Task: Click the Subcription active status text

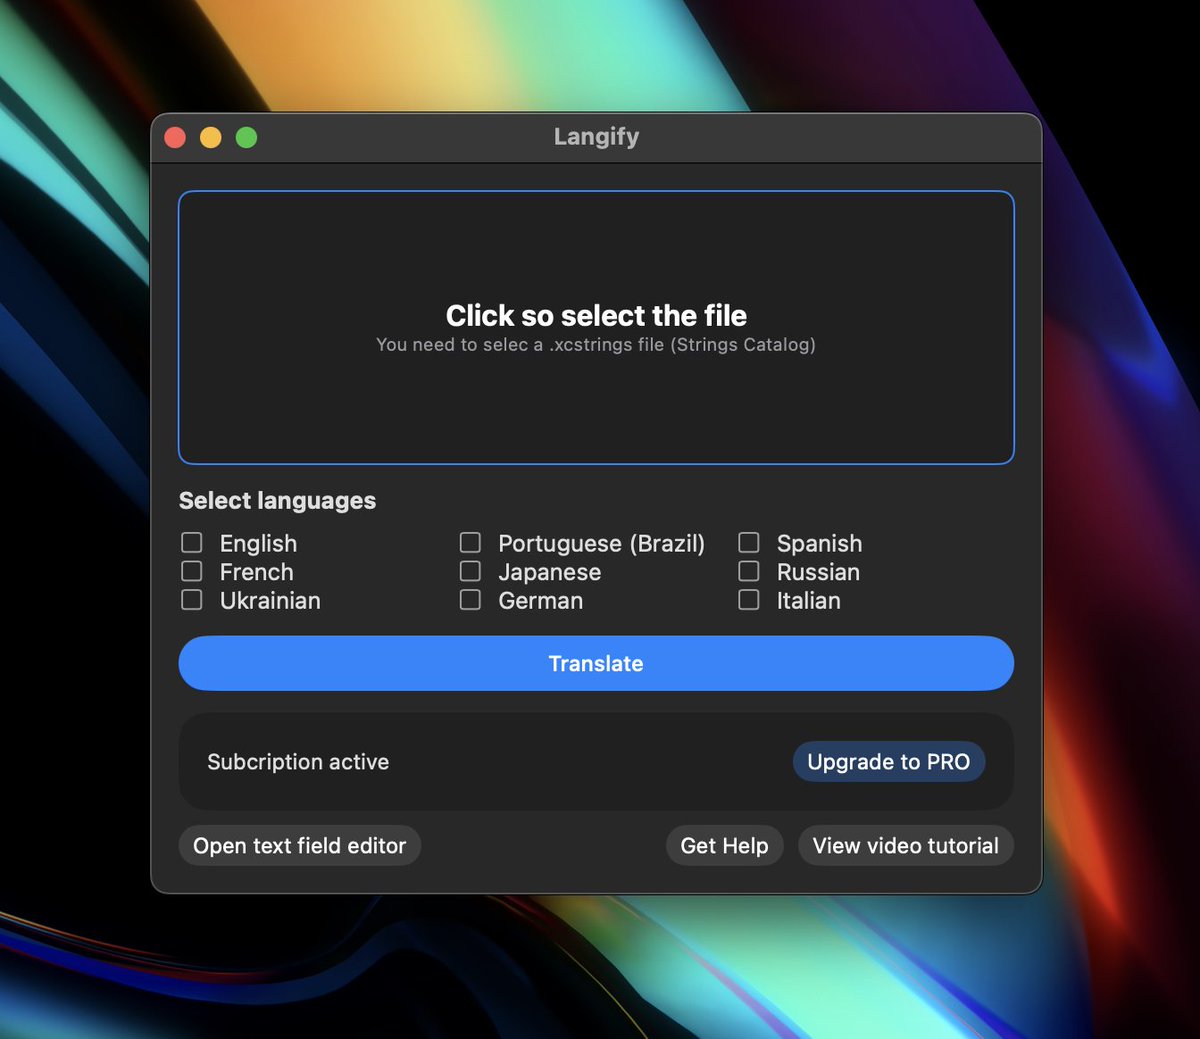Action: (298, 762)
